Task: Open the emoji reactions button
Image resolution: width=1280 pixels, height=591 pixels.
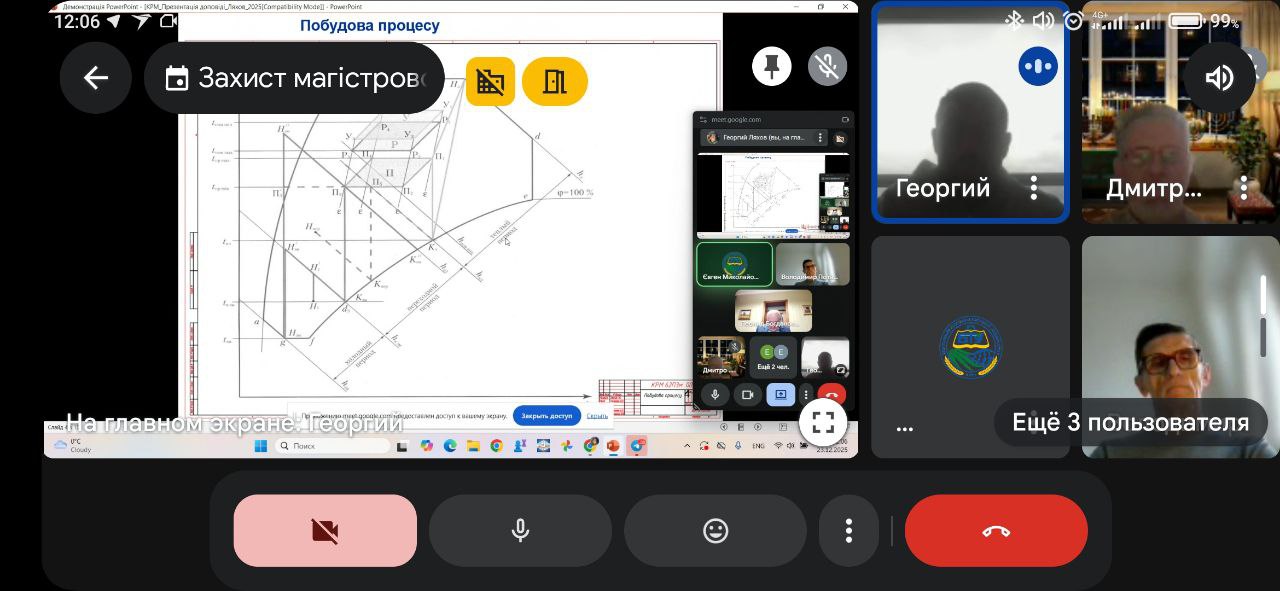Action: [x=715, y=530]
